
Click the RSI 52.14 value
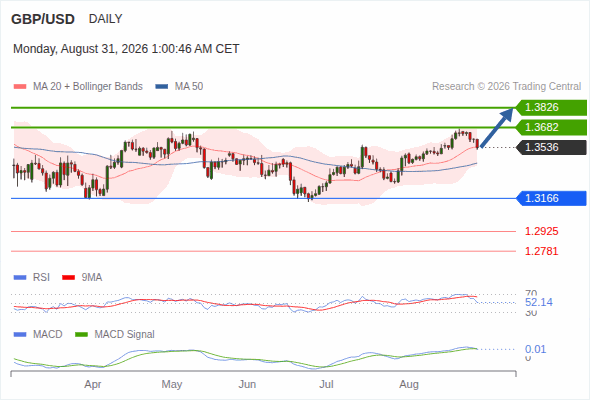point(539,302)
